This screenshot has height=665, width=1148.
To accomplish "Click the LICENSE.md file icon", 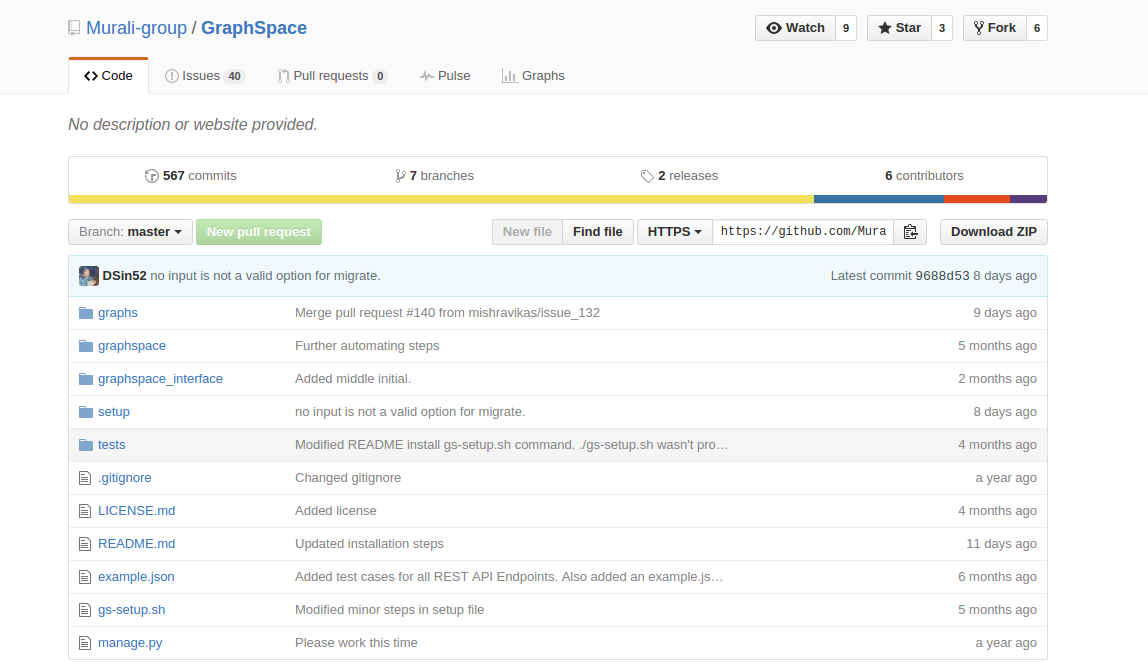I will coord(85,511).
